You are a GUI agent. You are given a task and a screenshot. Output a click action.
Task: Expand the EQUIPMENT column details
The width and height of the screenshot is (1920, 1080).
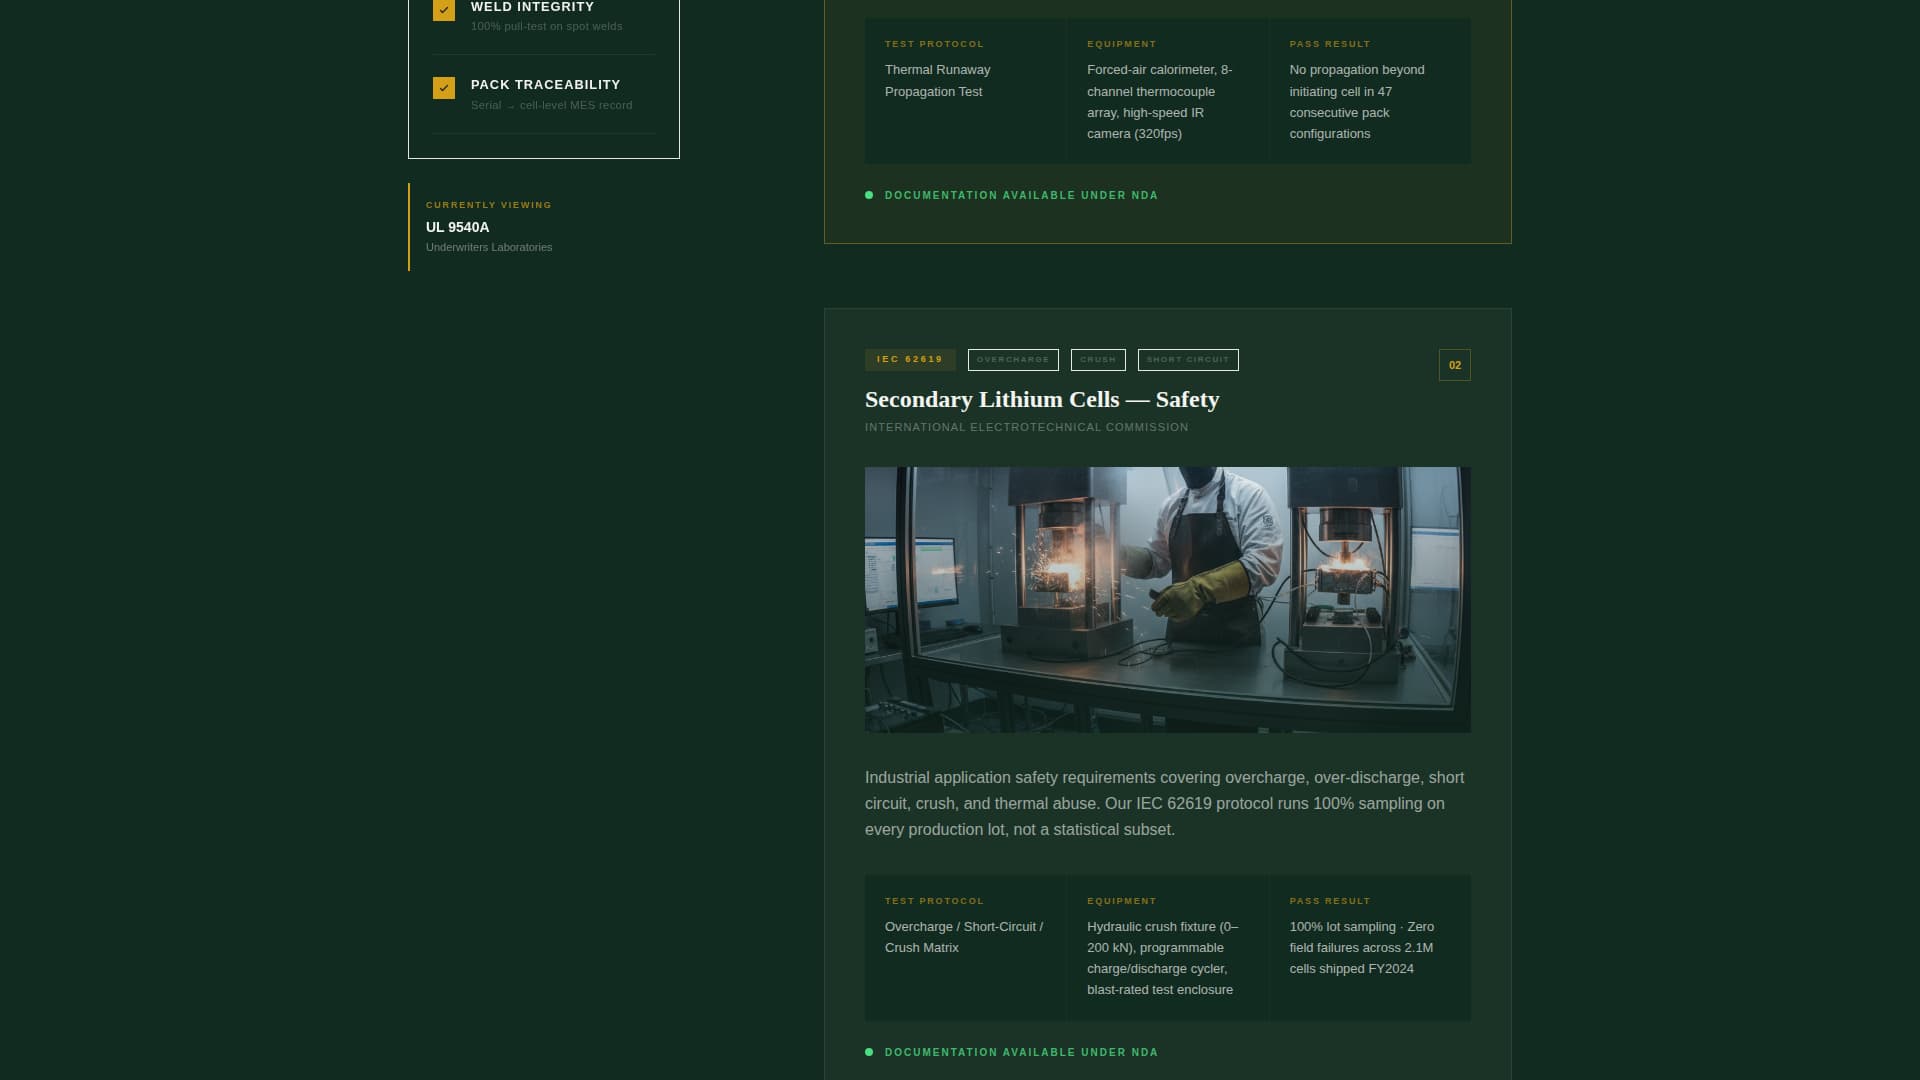pos(1121,900)
